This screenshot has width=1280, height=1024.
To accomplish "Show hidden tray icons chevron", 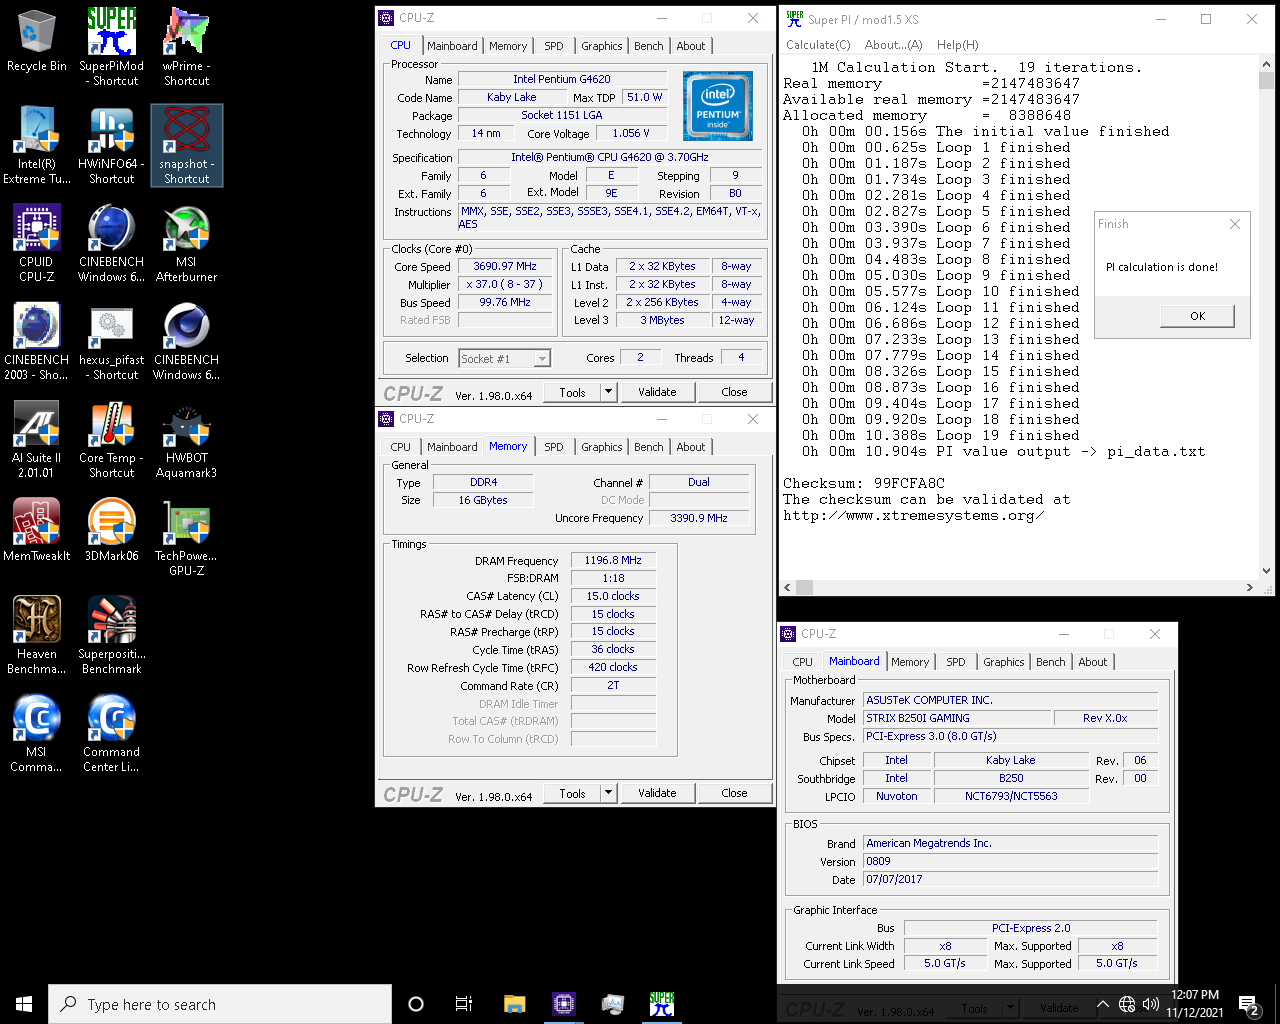I will pyautogui.click(x=1102, y=1004).
